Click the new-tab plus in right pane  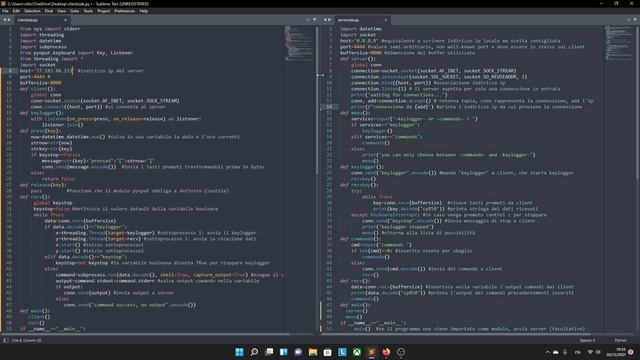pyautogui.click(x=629, y=20)
